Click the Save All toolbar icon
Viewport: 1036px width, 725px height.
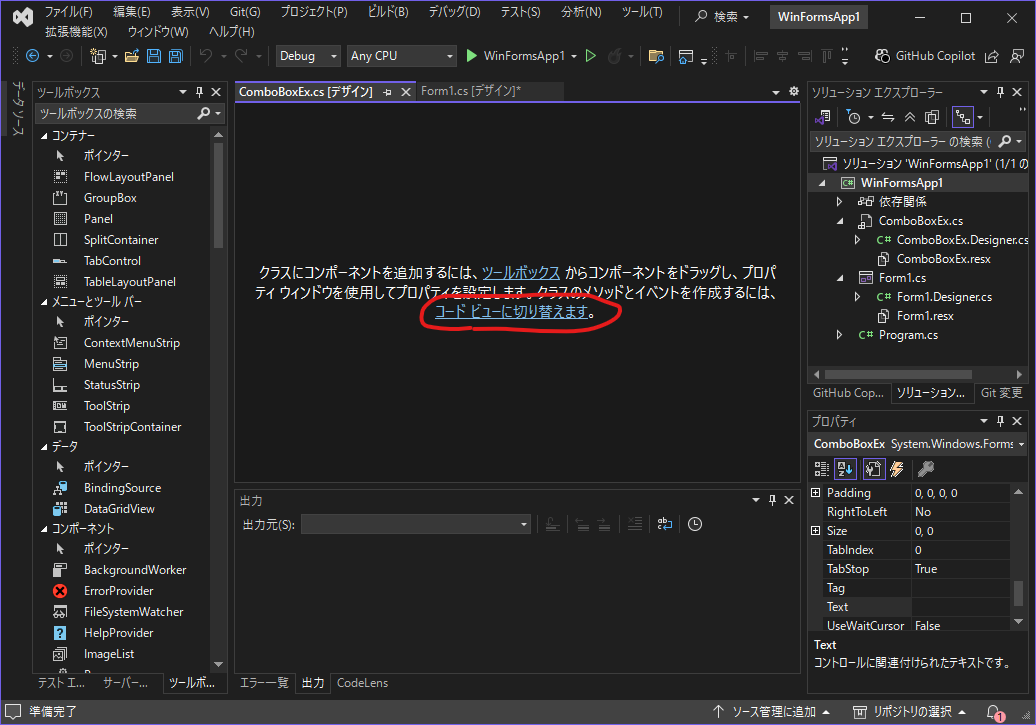click(x=176, y=57)
